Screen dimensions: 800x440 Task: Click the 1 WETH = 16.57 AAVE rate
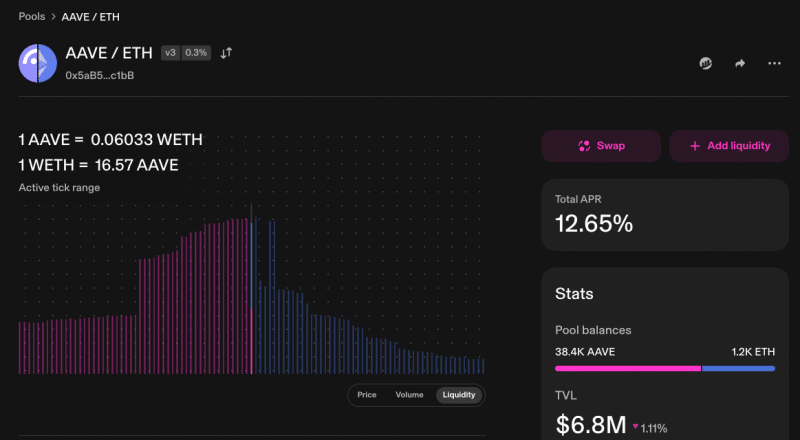[98, 165]
